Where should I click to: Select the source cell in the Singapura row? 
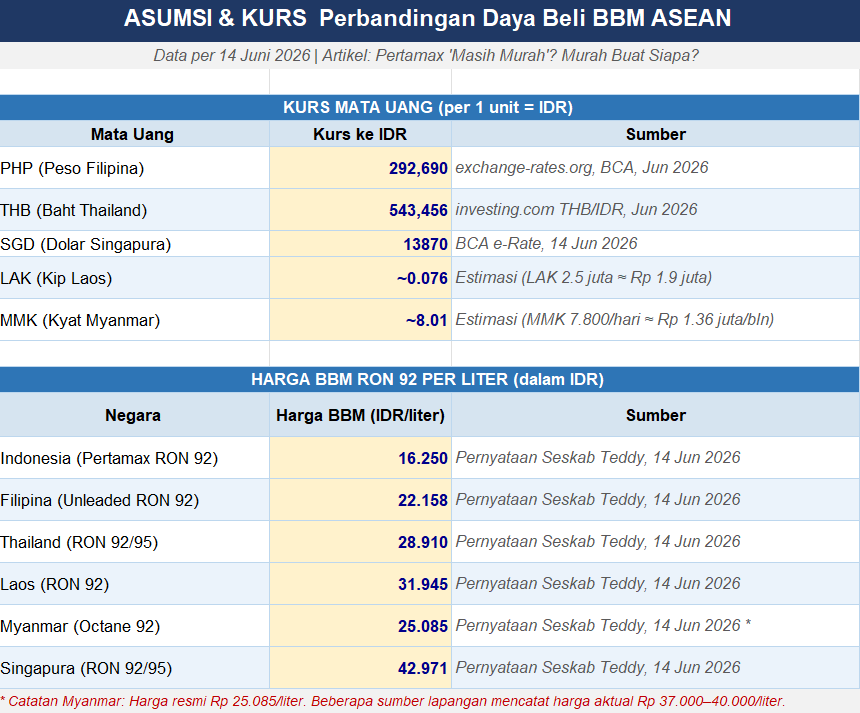655,667
